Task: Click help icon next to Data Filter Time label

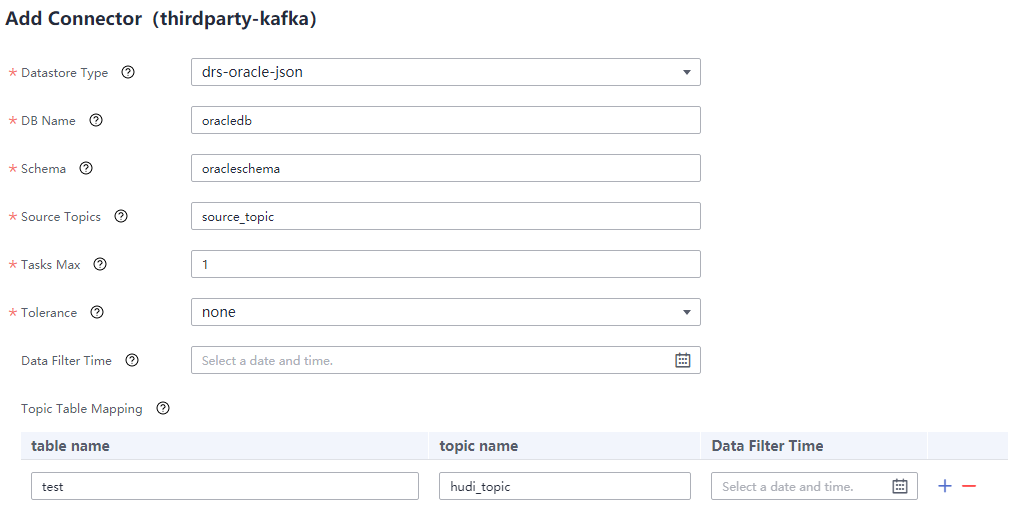Action: point(132,360)
